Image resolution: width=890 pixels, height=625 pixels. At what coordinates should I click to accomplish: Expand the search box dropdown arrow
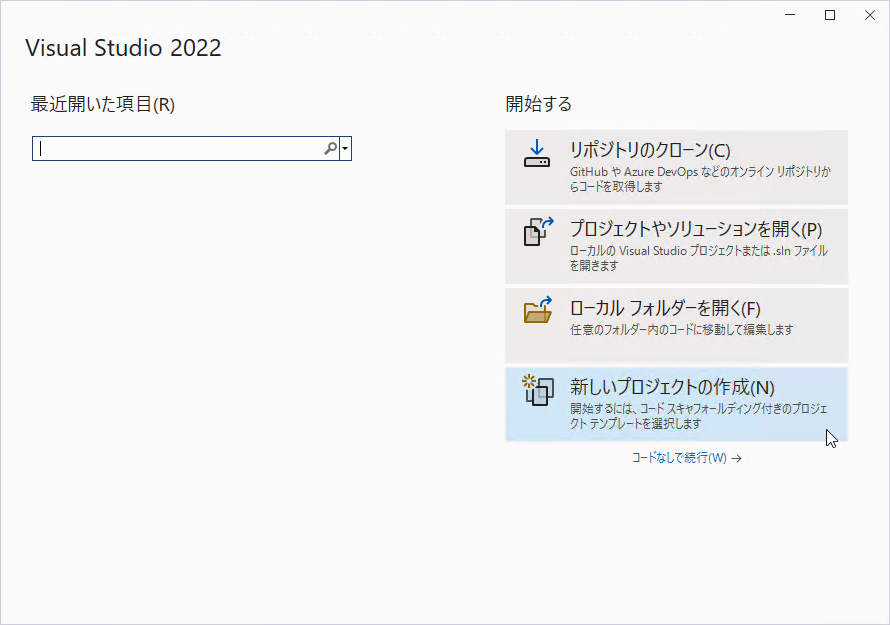[x=345, y=149]
